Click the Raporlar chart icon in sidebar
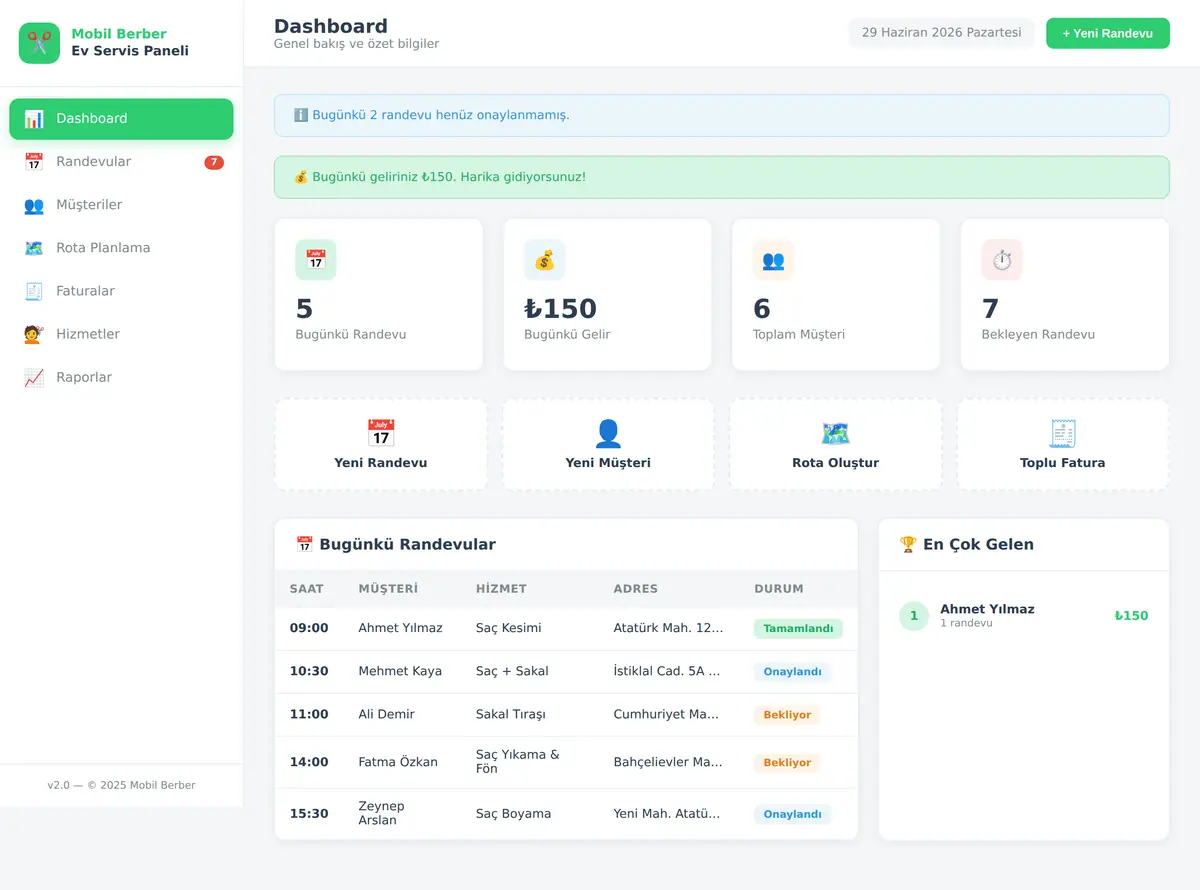Viewport: 1200px width, 890px height. click(x=34, y=377)
